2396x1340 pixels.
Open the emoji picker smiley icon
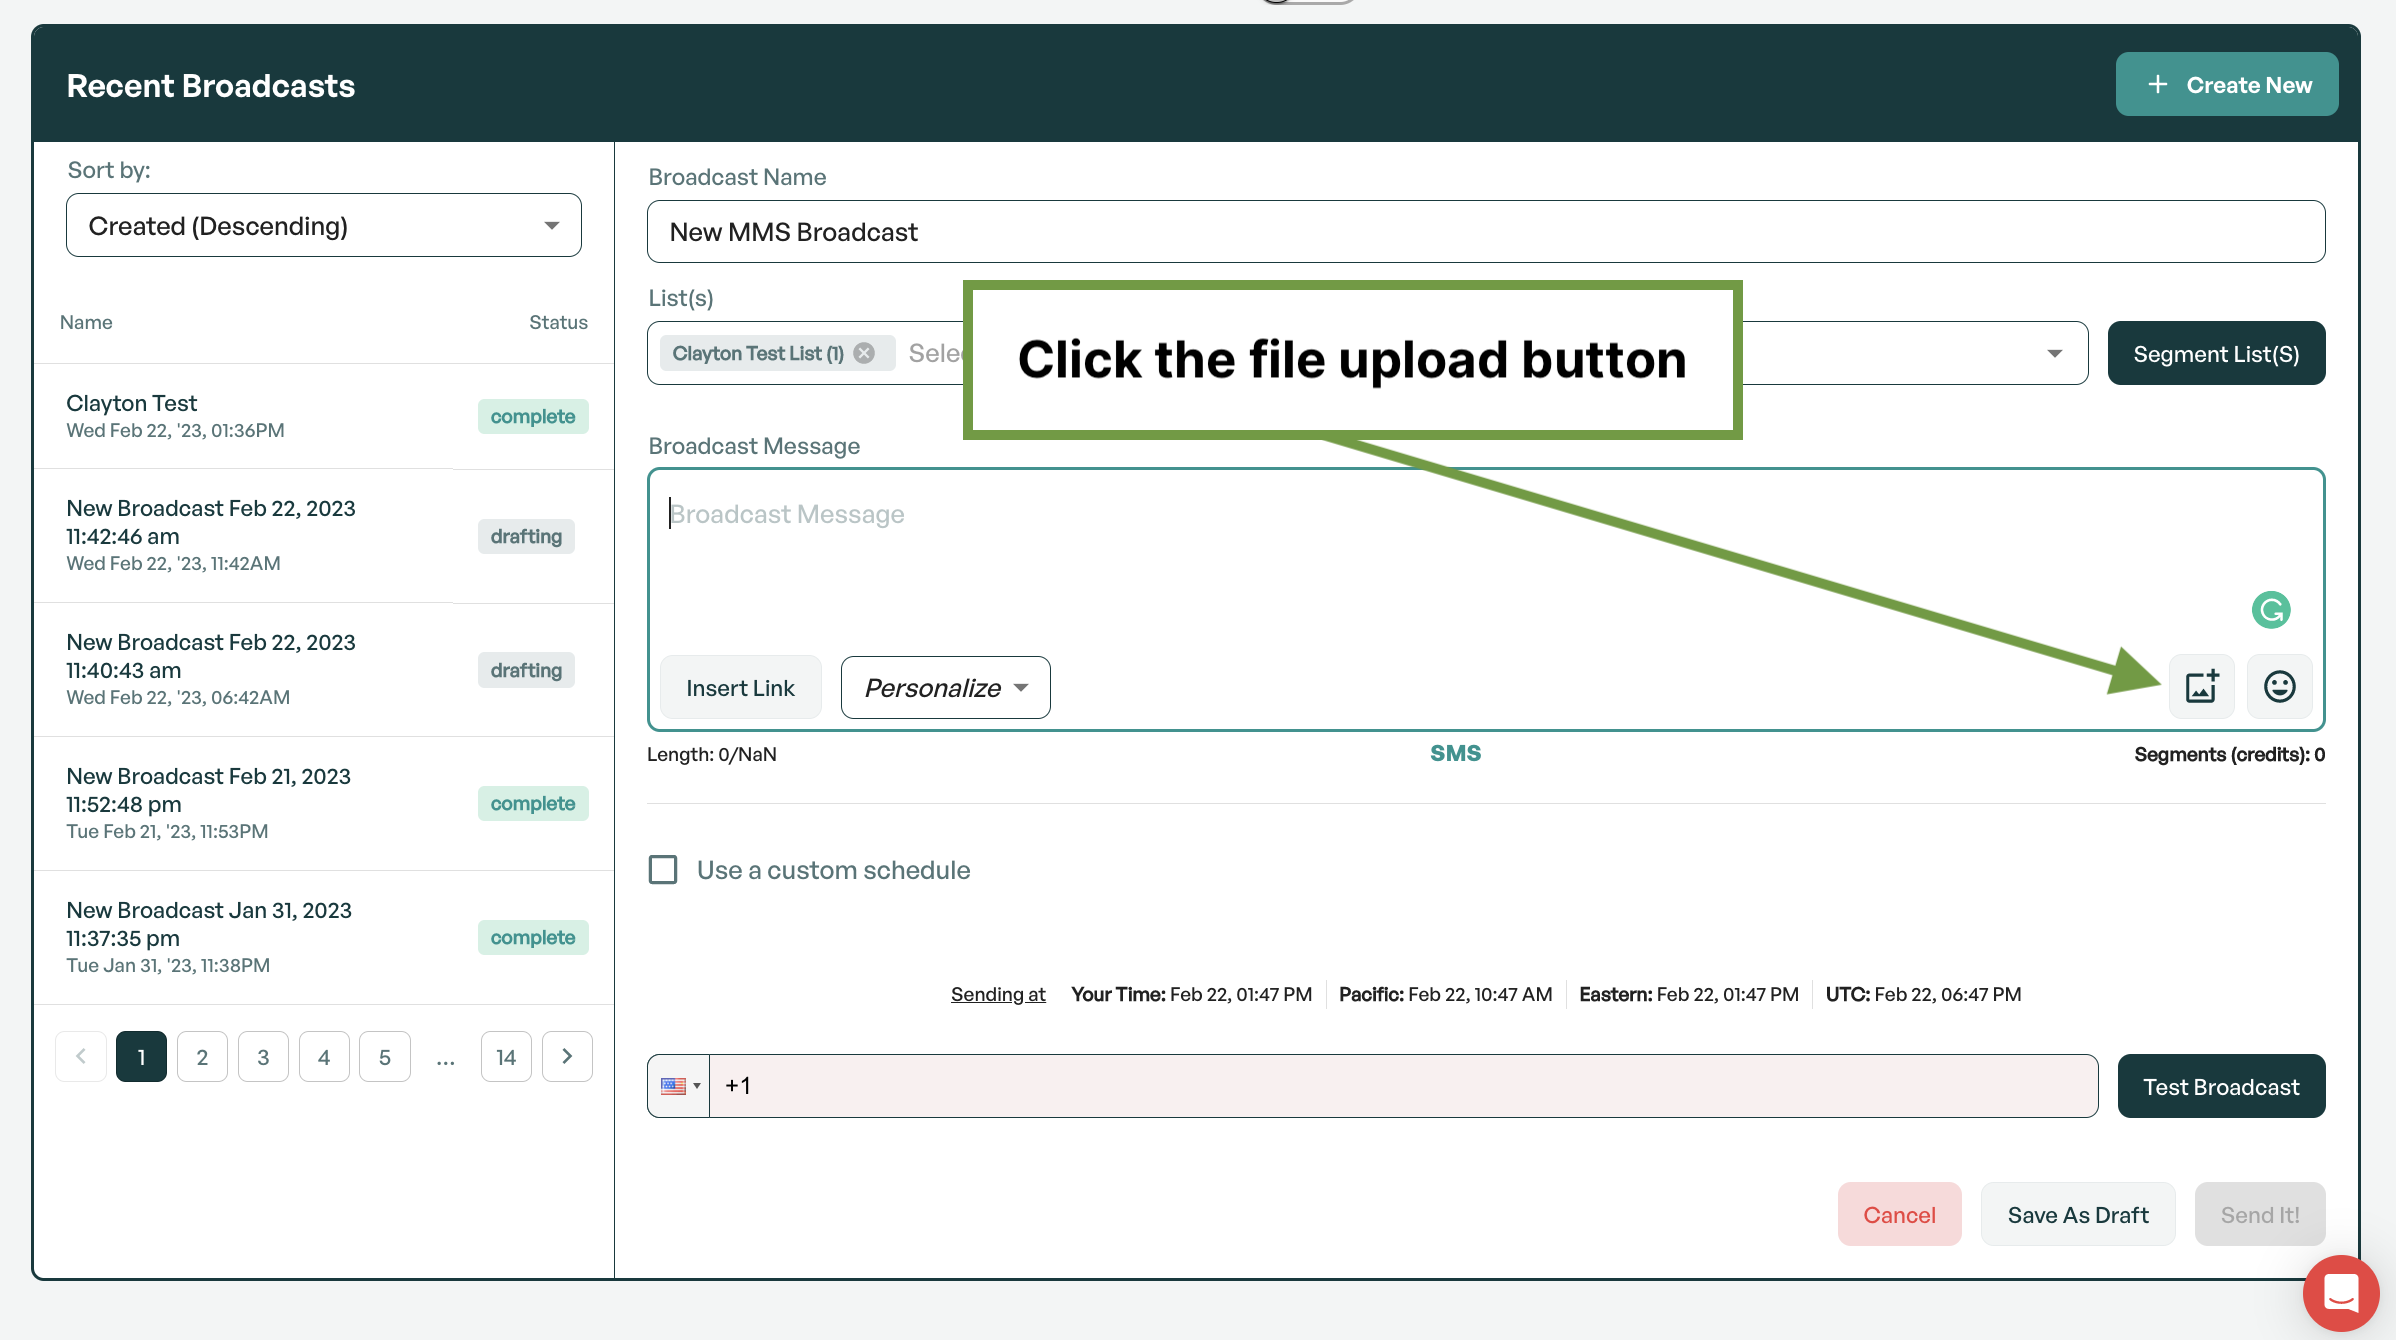pyautogui.click(x=2279, y=687)
